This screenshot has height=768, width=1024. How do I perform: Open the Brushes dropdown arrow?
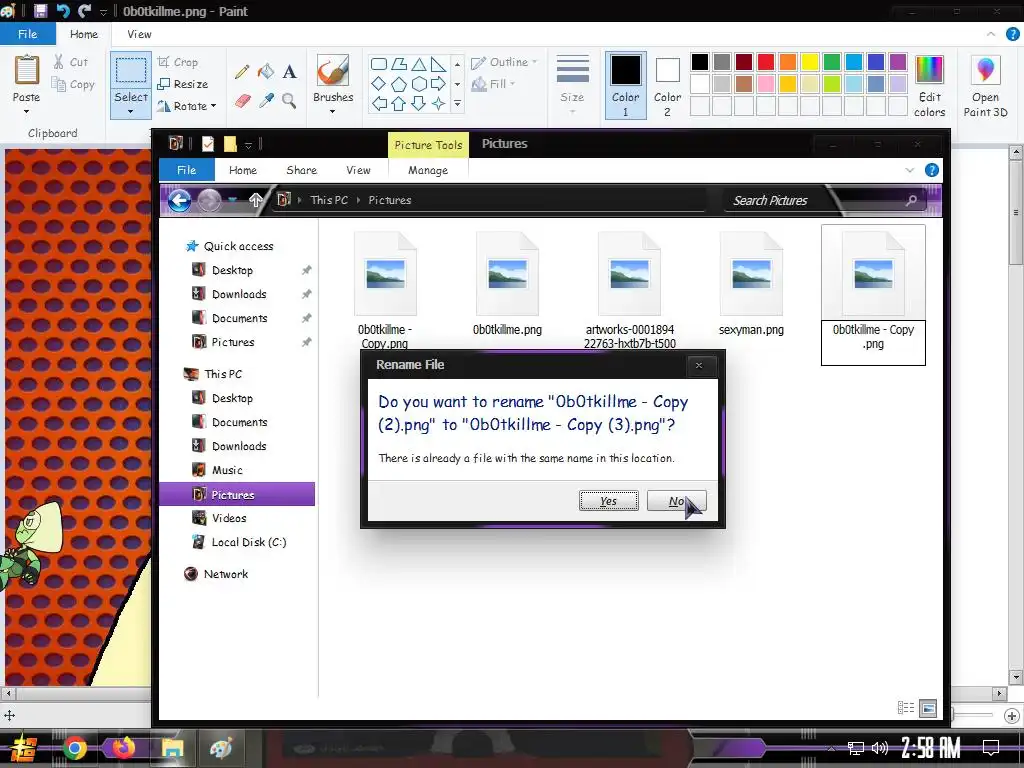[x=332, y=112]
